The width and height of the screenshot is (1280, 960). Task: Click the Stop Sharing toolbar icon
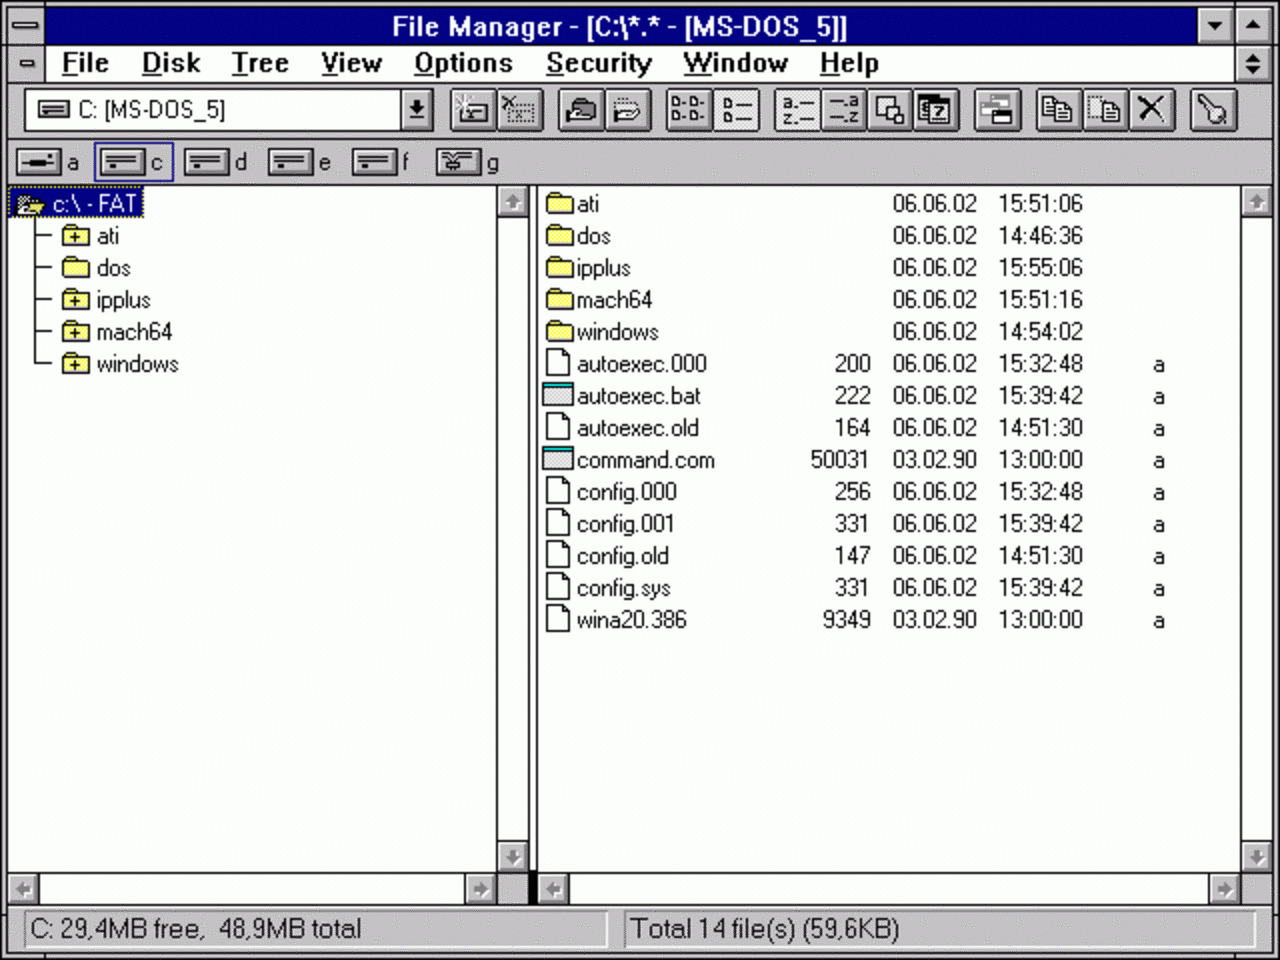pos(627,110)
